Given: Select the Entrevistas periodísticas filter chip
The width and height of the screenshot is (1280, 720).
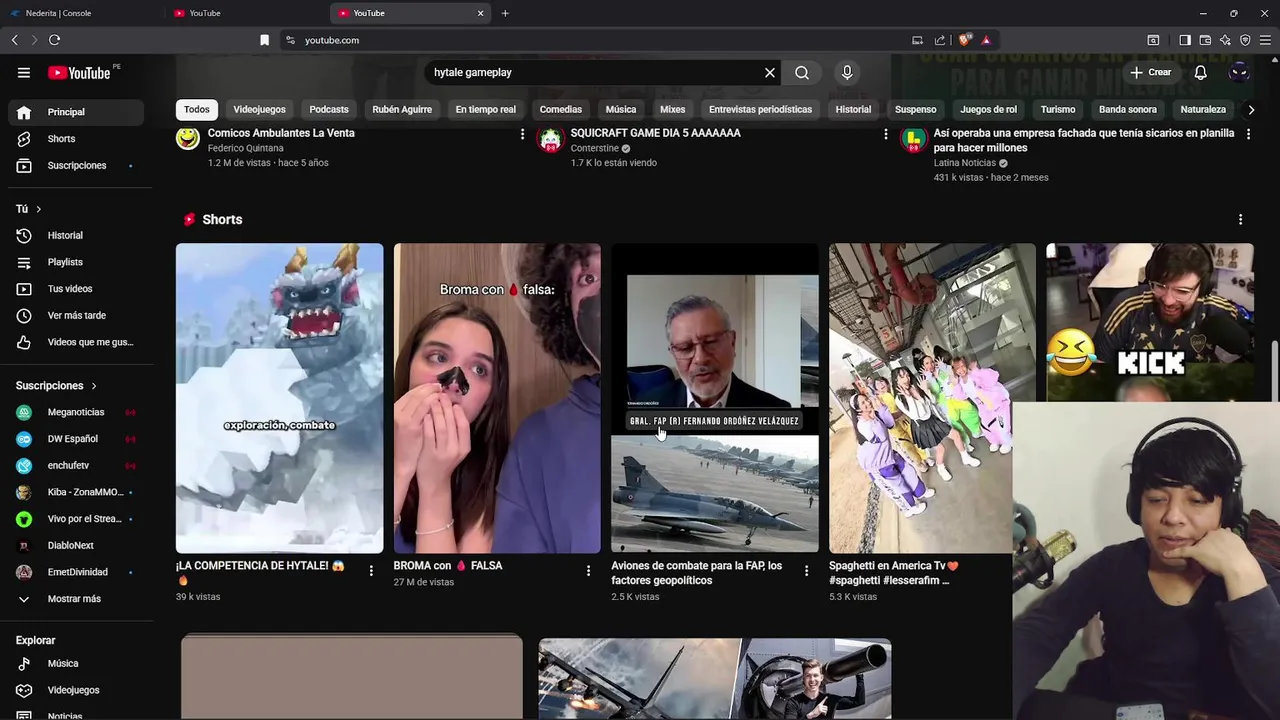Looking at the screenshot, I should (760, 109).
